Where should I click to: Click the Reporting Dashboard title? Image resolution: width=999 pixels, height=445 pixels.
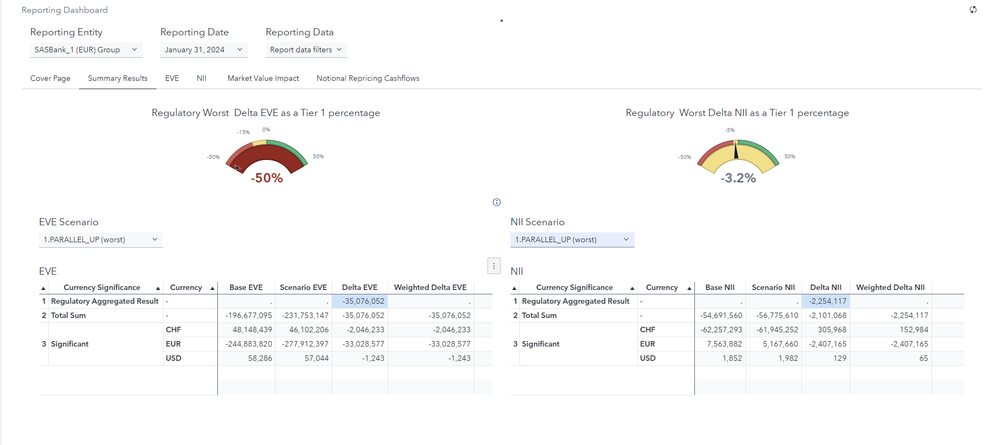click(64, 10)
